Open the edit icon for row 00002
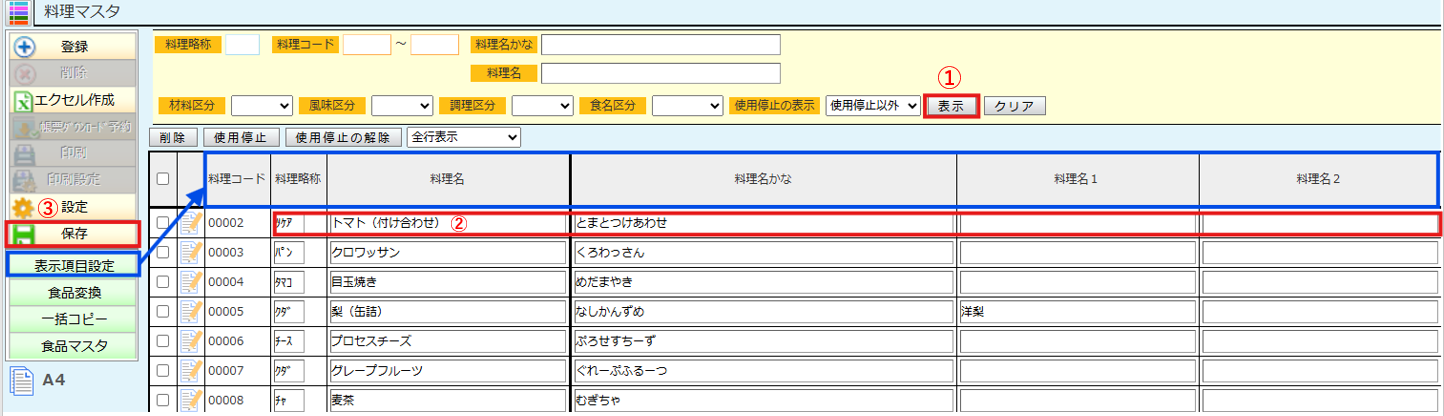1444x416 pixels. [x=191, y=224]
